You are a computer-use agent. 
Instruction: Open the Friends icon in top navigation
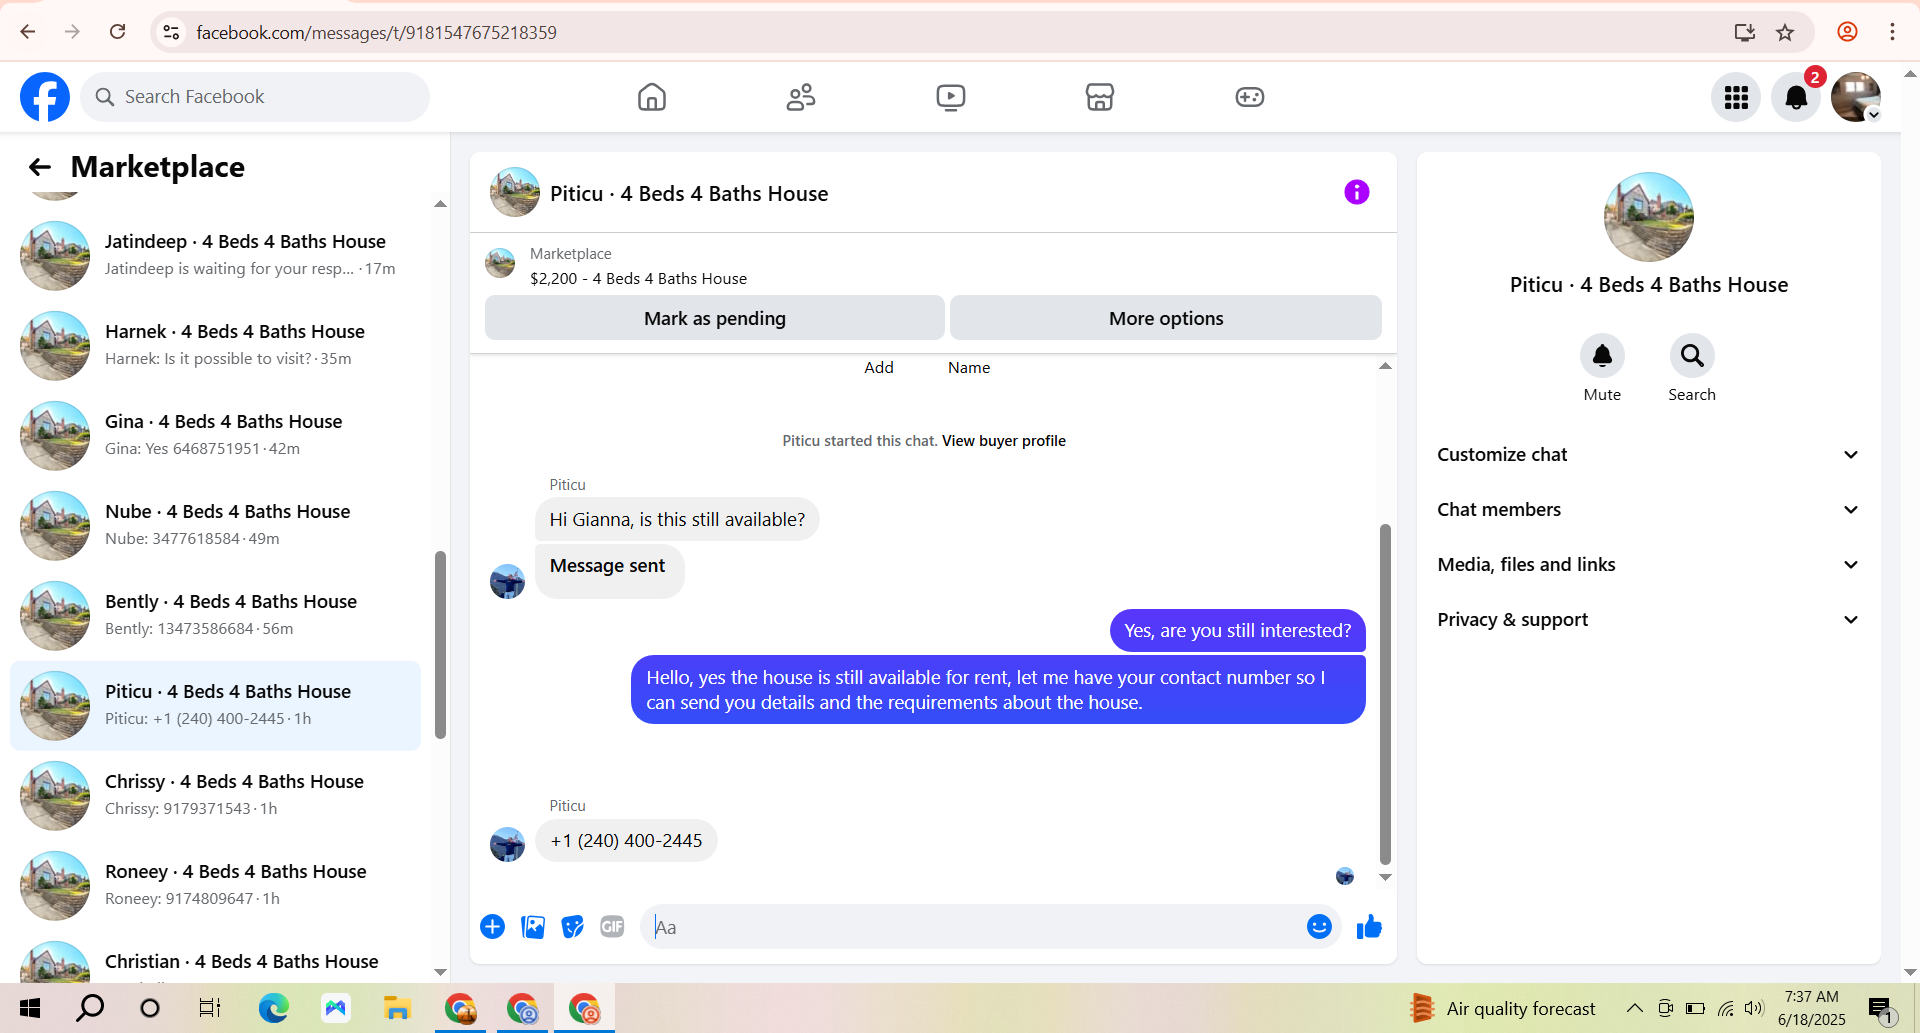801,97
